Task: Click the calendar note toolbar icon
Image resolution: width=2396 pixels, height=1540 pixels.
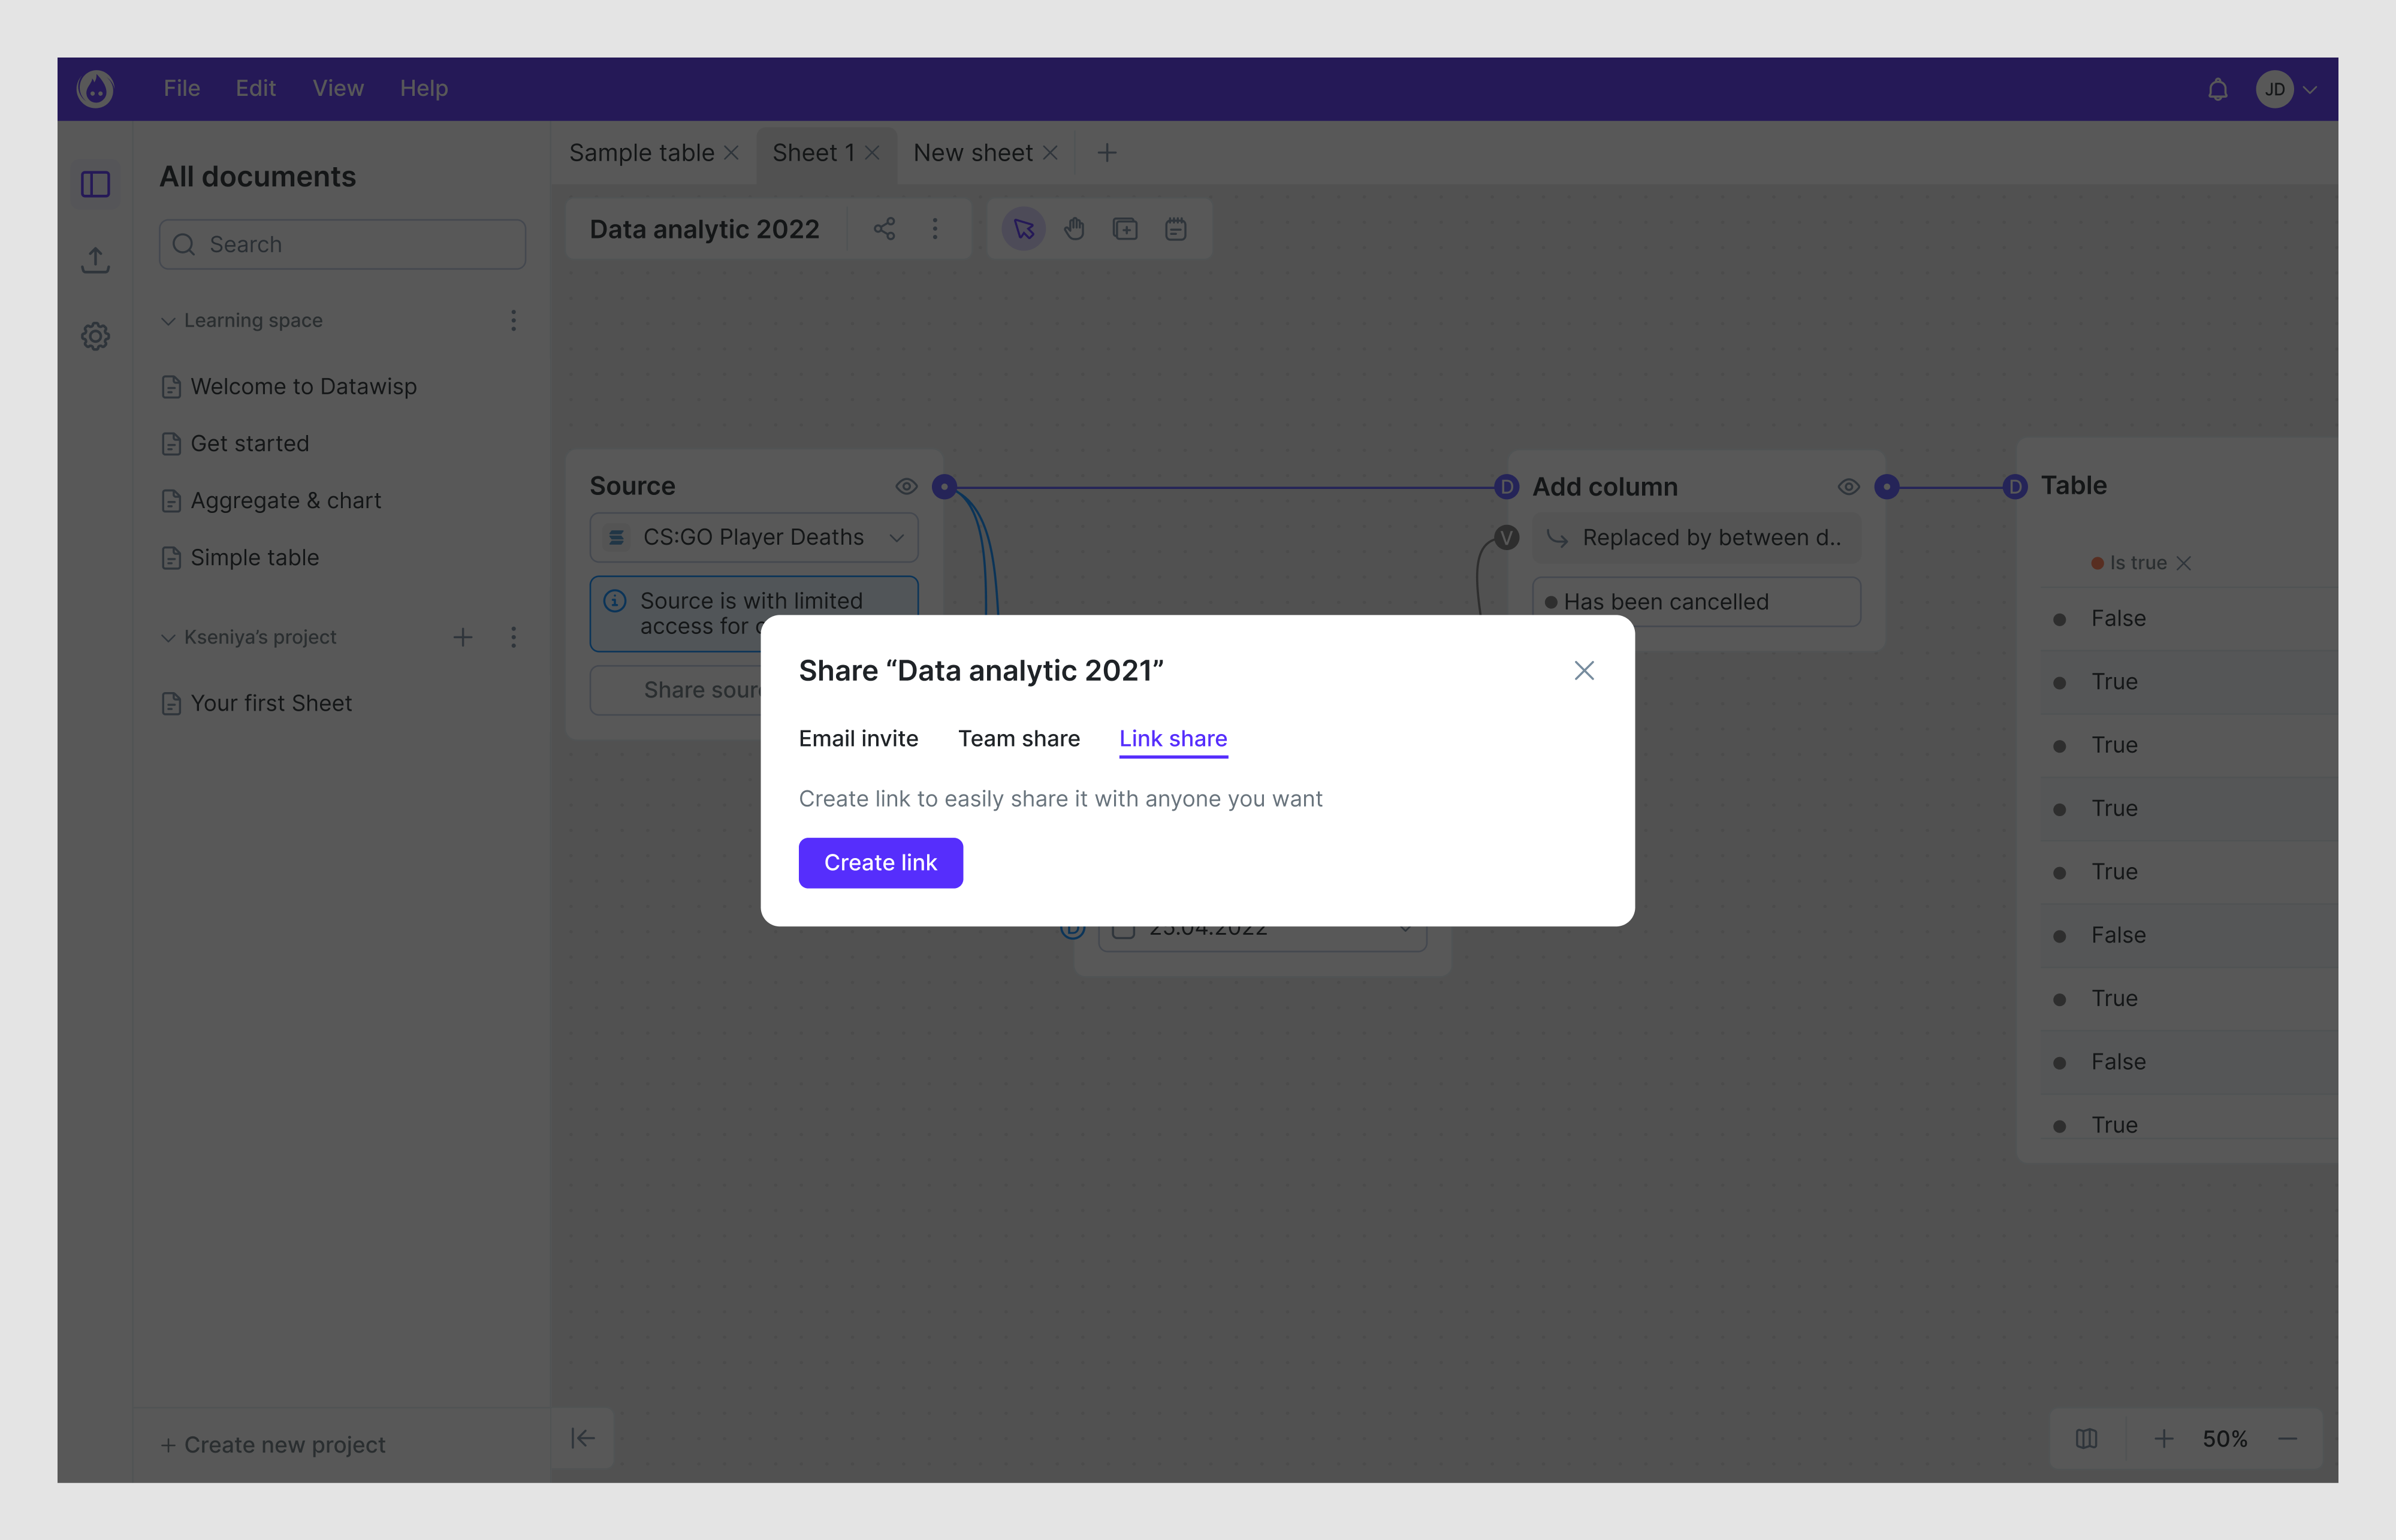Action: point(1176,229)
